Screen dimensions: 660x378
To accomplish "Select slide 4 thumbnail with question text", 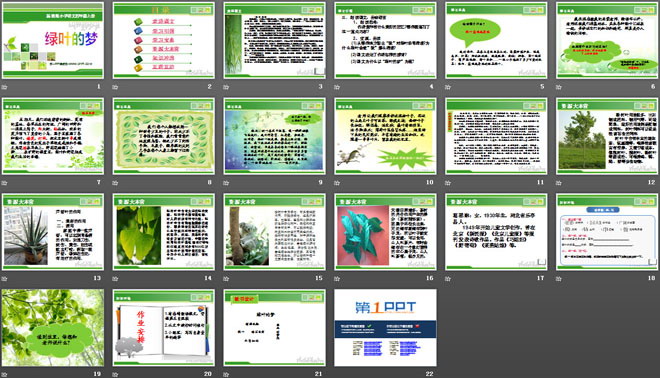I will click(385, 40).
